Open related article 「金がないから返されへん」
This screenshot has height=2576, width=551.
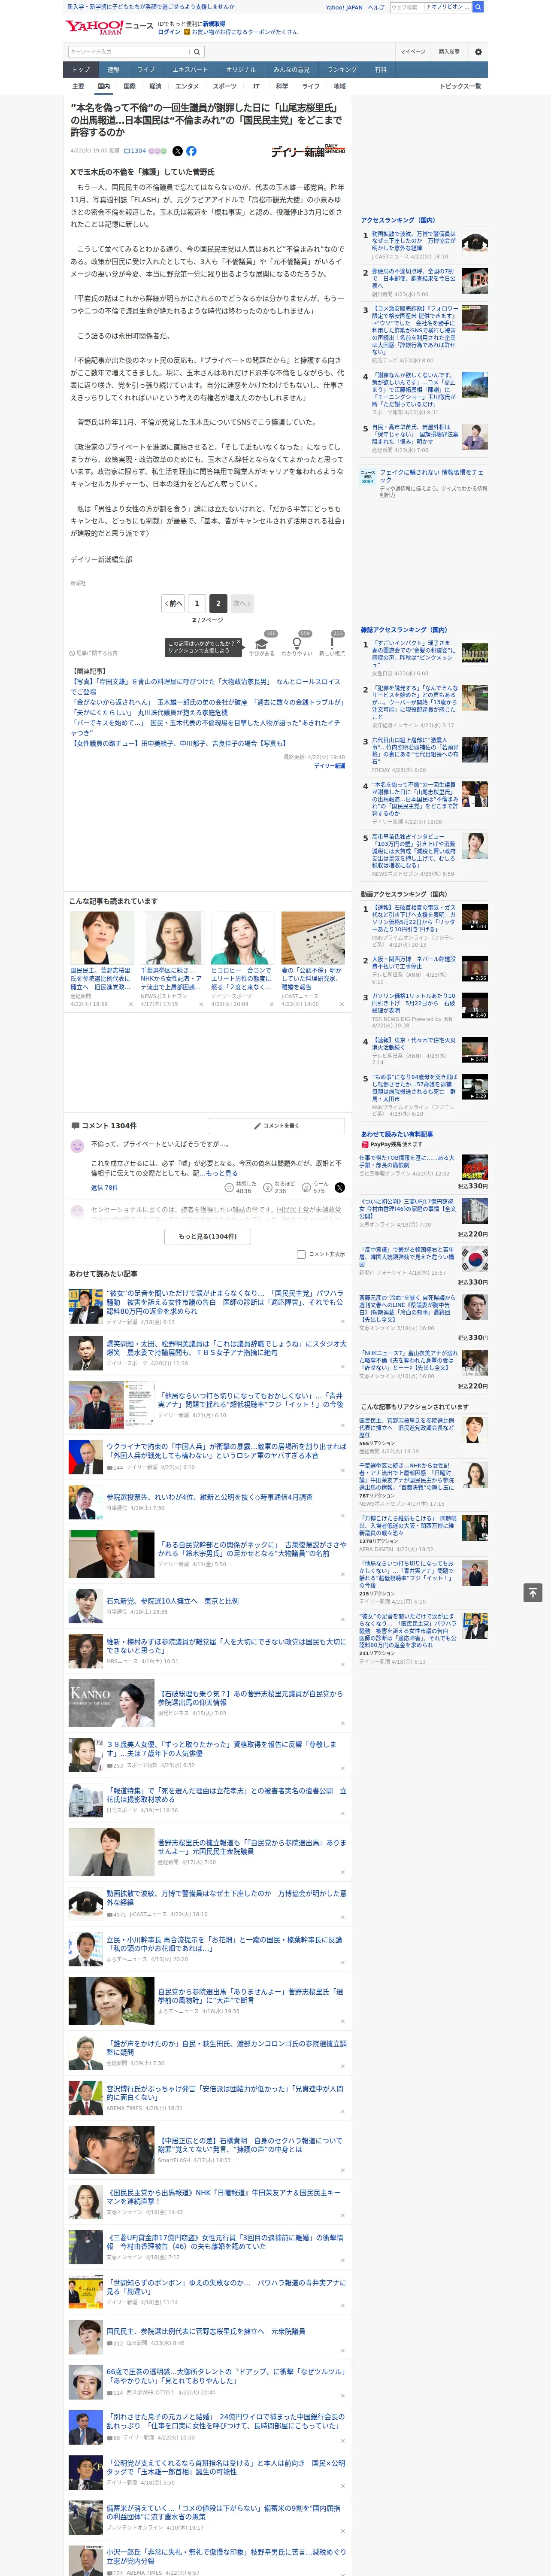[x=207, y=702]
